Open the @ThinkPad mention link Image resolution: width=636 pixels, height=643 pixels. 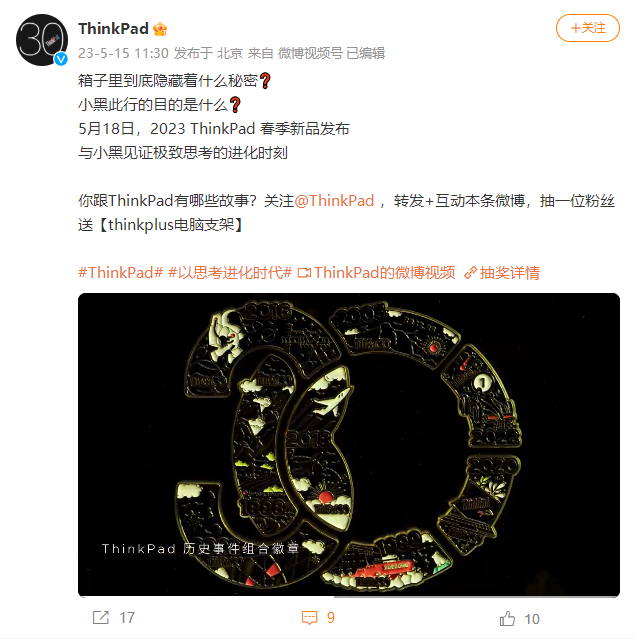pos(334,201)
